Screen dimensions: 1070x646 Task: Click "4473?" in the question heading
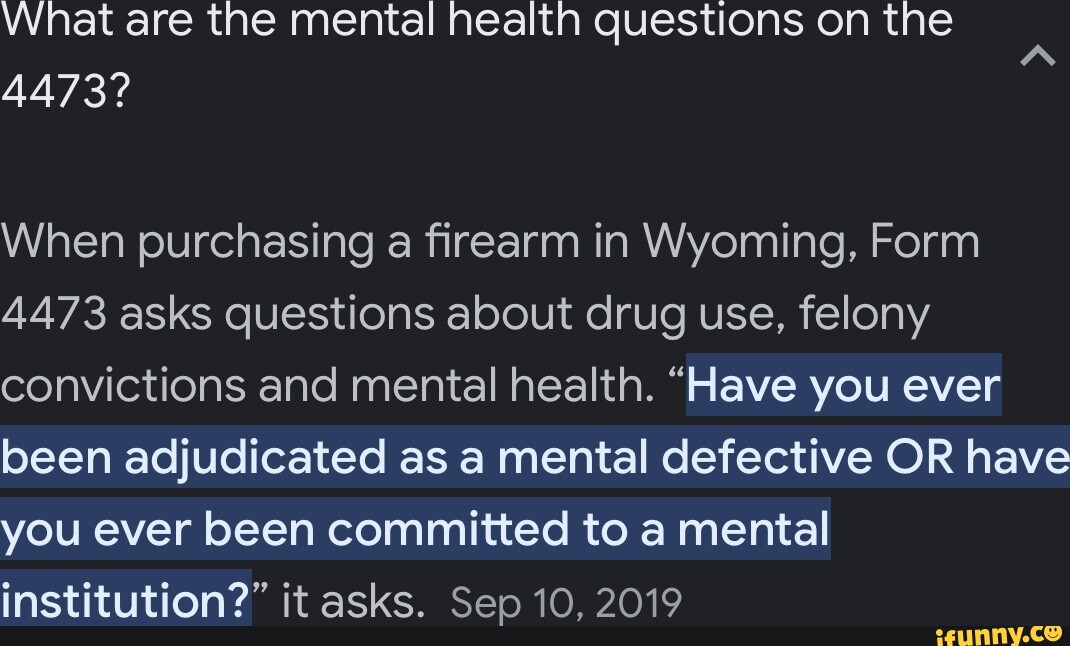tap(66, 92)
